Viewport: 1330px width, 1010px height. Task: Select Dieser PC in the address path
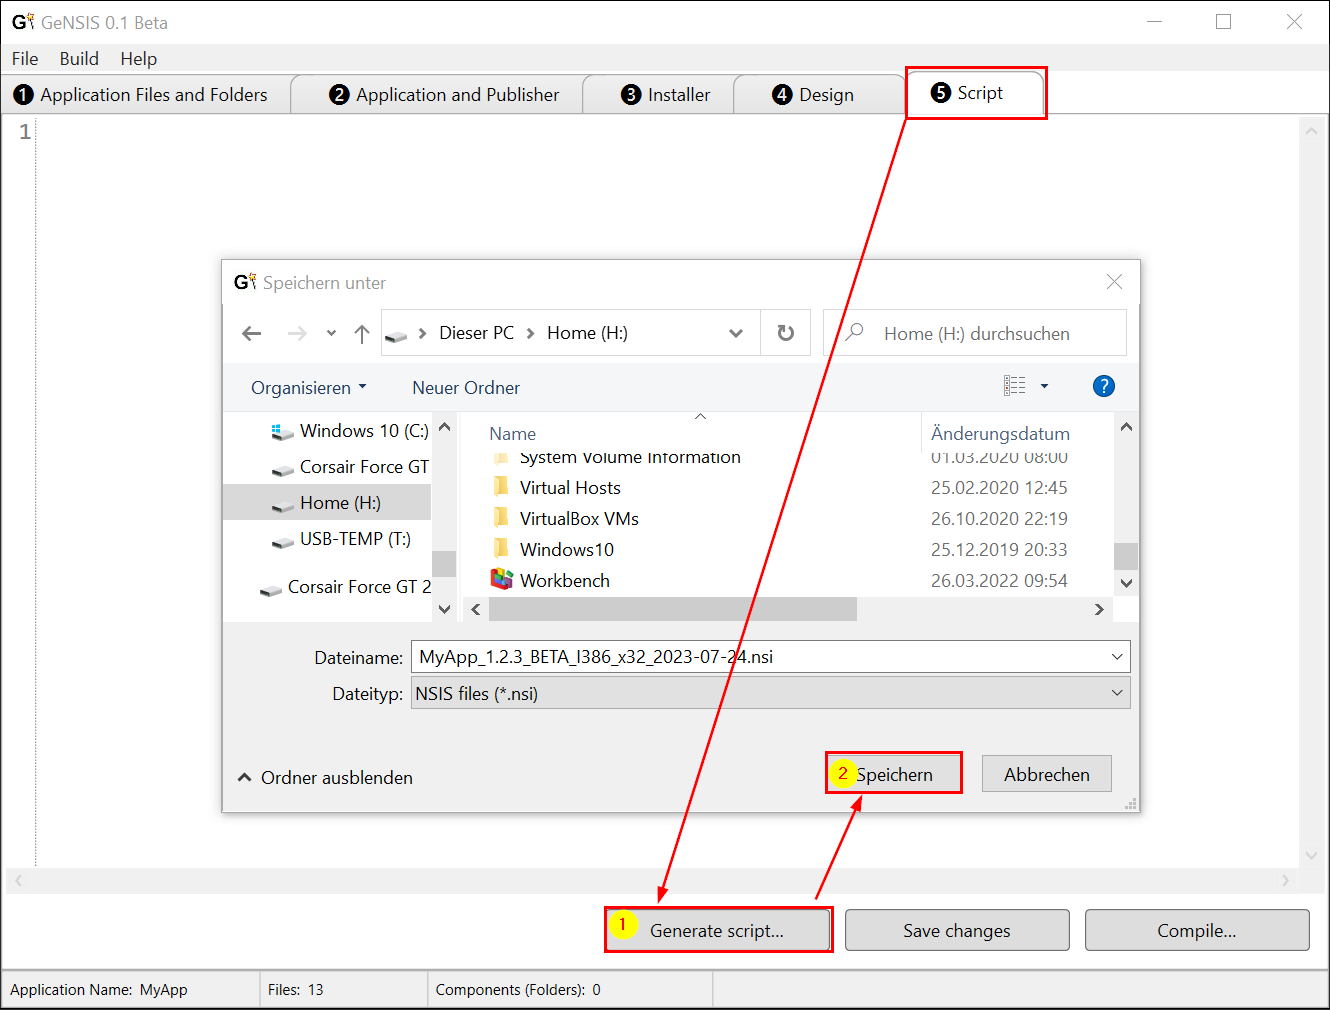tap(477, 333)
